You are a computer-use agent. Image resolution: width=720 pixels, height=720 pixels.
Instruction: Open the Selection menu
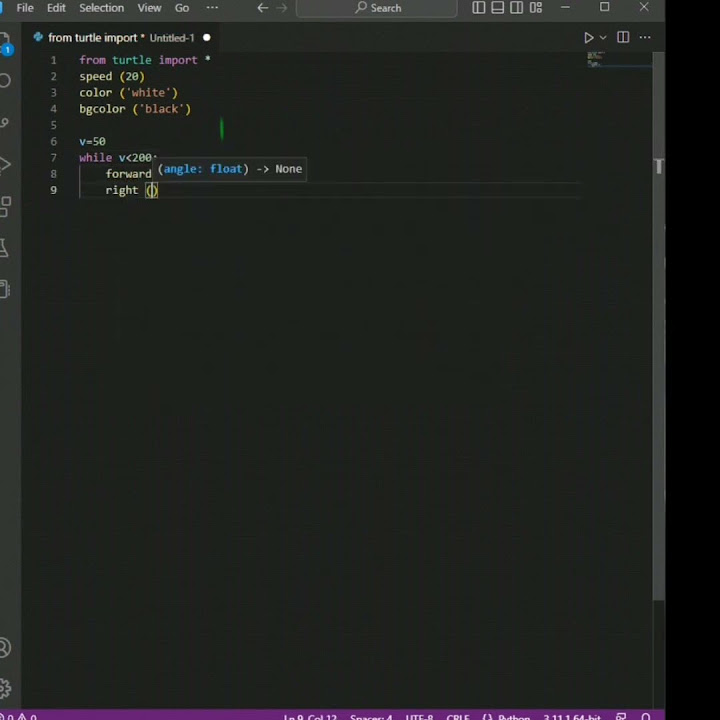[101, 8]
